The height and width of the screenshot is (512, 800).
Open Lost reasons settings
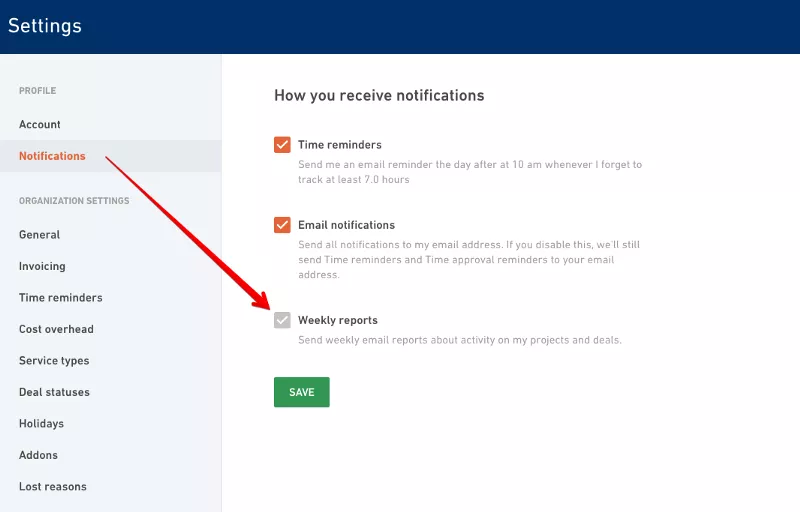coord(53,487)
